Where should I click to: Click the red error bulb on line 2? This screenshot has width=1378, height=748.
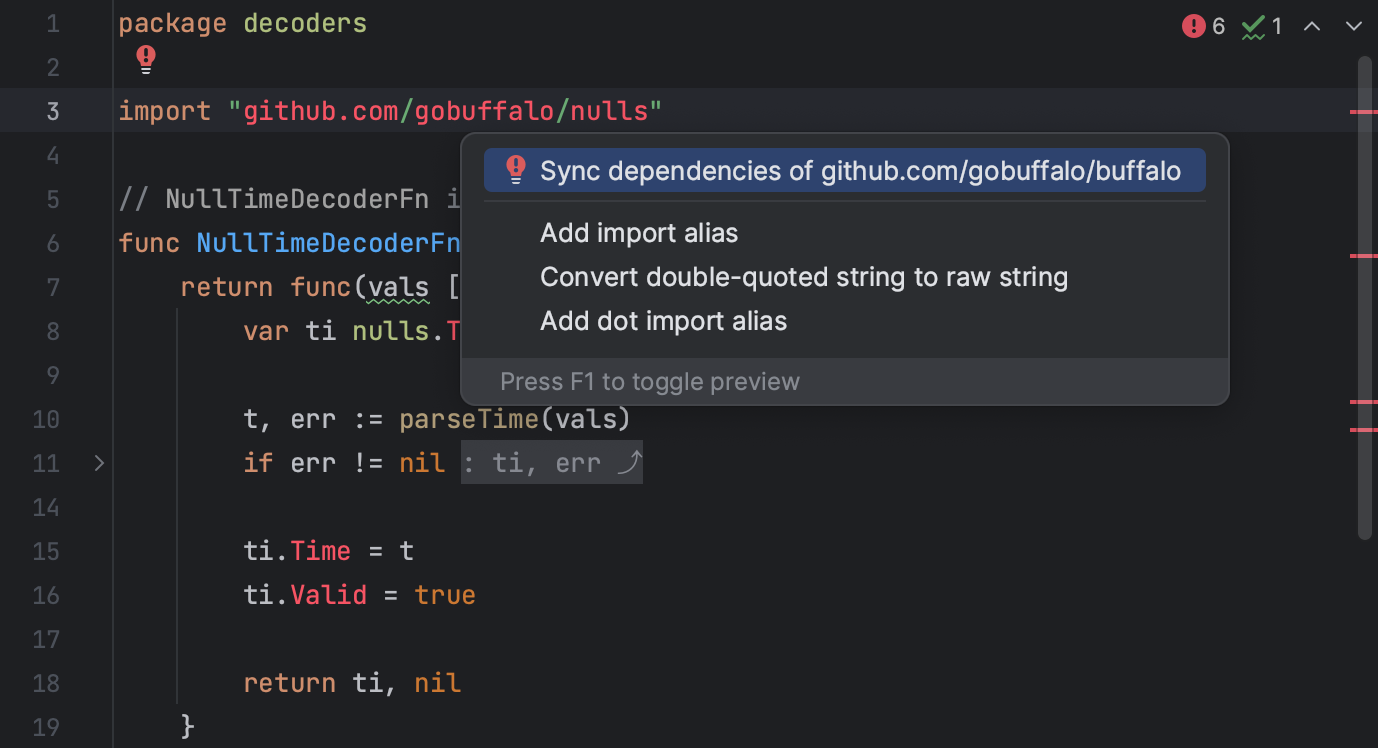pyautogui.click(x=146, y=59)
